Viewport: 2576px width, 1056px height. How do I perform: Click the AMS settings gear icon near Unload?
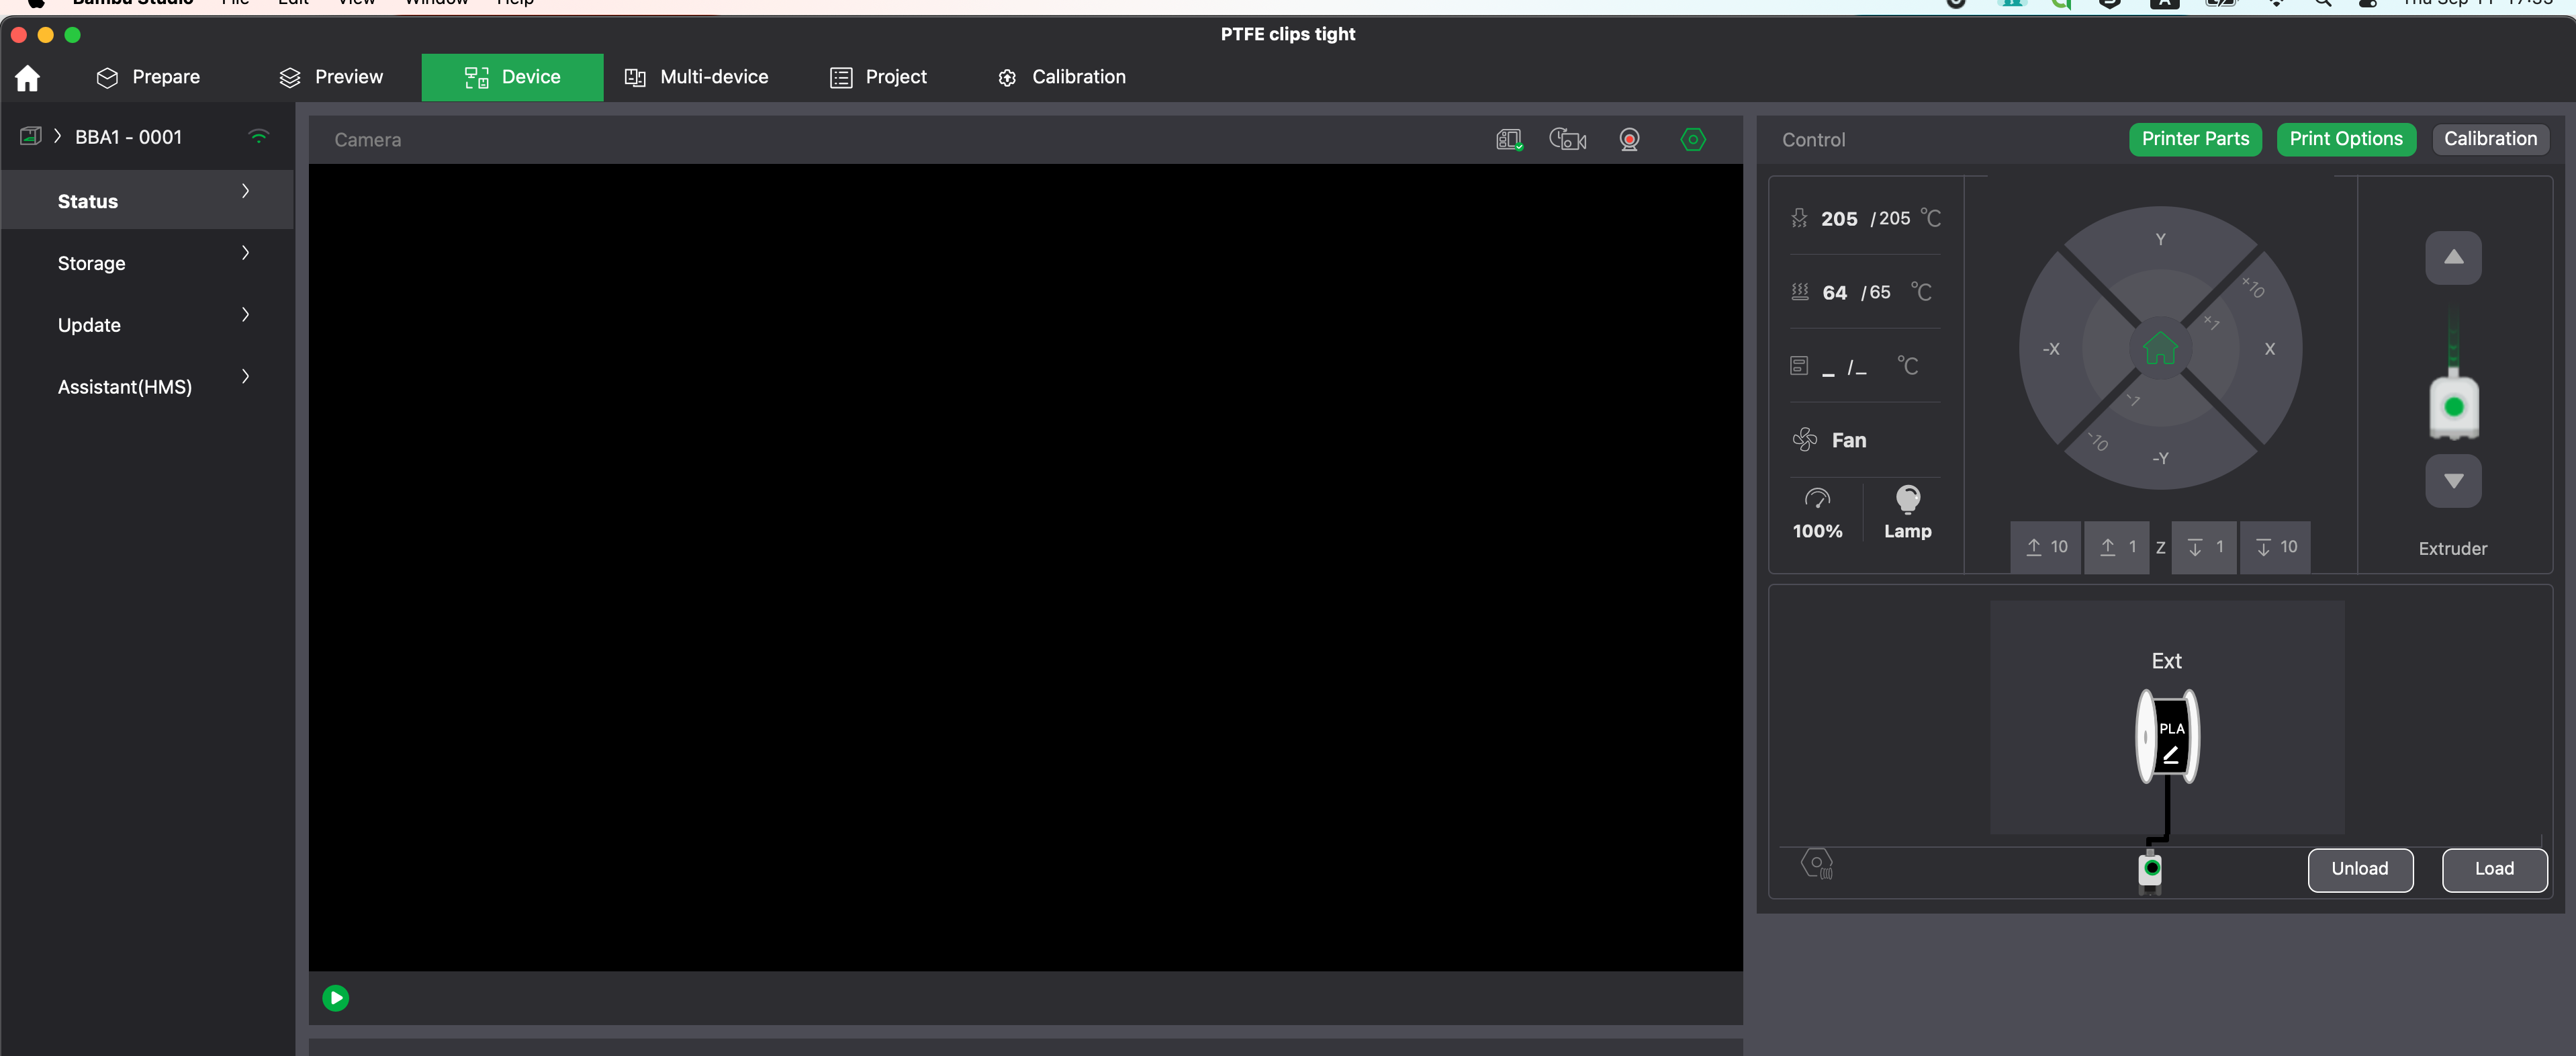click(1817, 863)
